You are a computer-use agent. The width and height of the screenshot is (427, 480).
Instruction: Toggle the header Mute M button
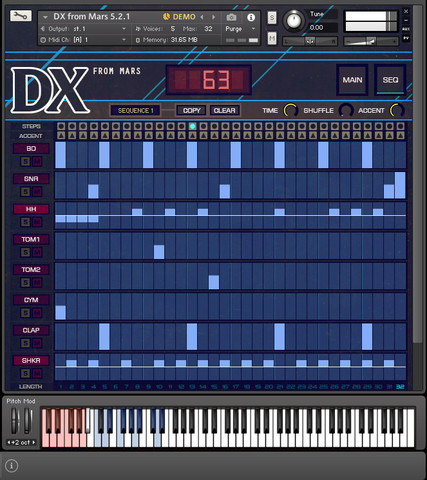[272, 39]
